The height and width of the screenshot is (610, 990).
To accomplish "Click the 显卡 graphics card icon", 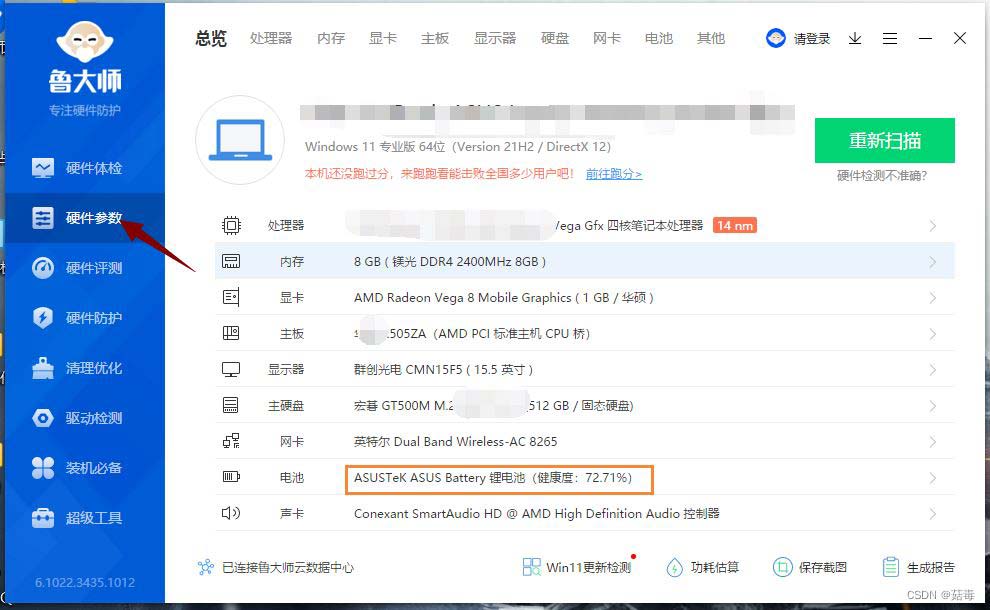I will [231, 297].
